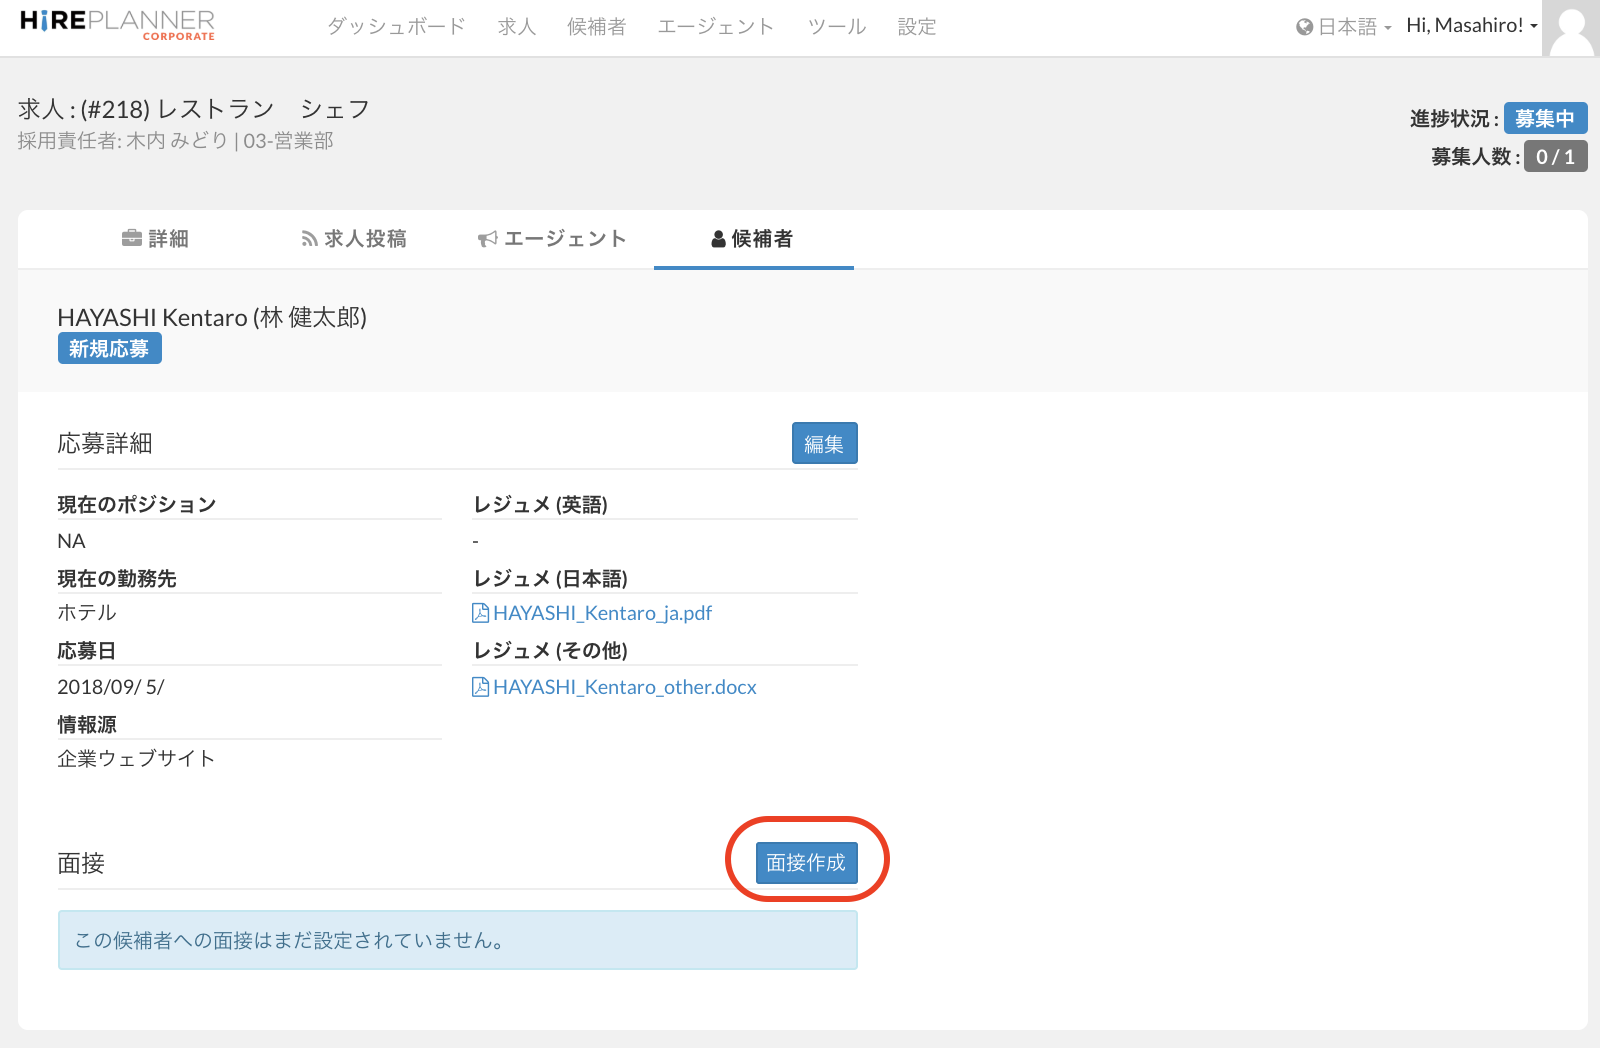Go to 候補者 in the top navigation

(596, 27)
